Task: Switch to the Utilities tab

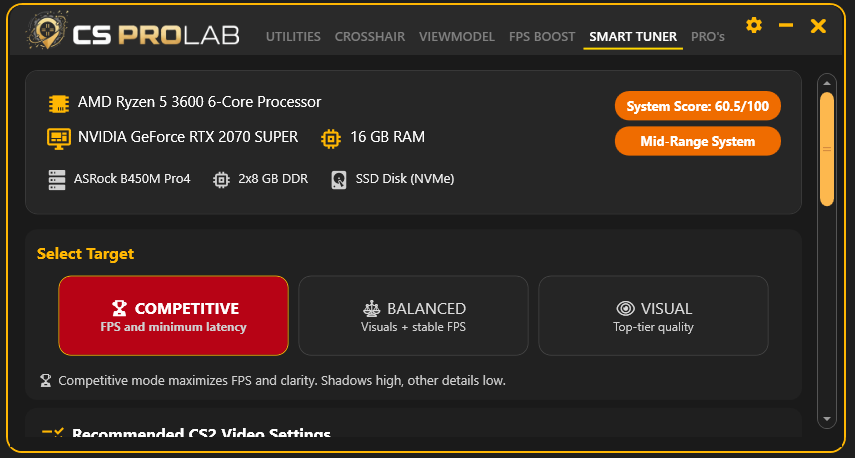Action: [x=293, y=37]
